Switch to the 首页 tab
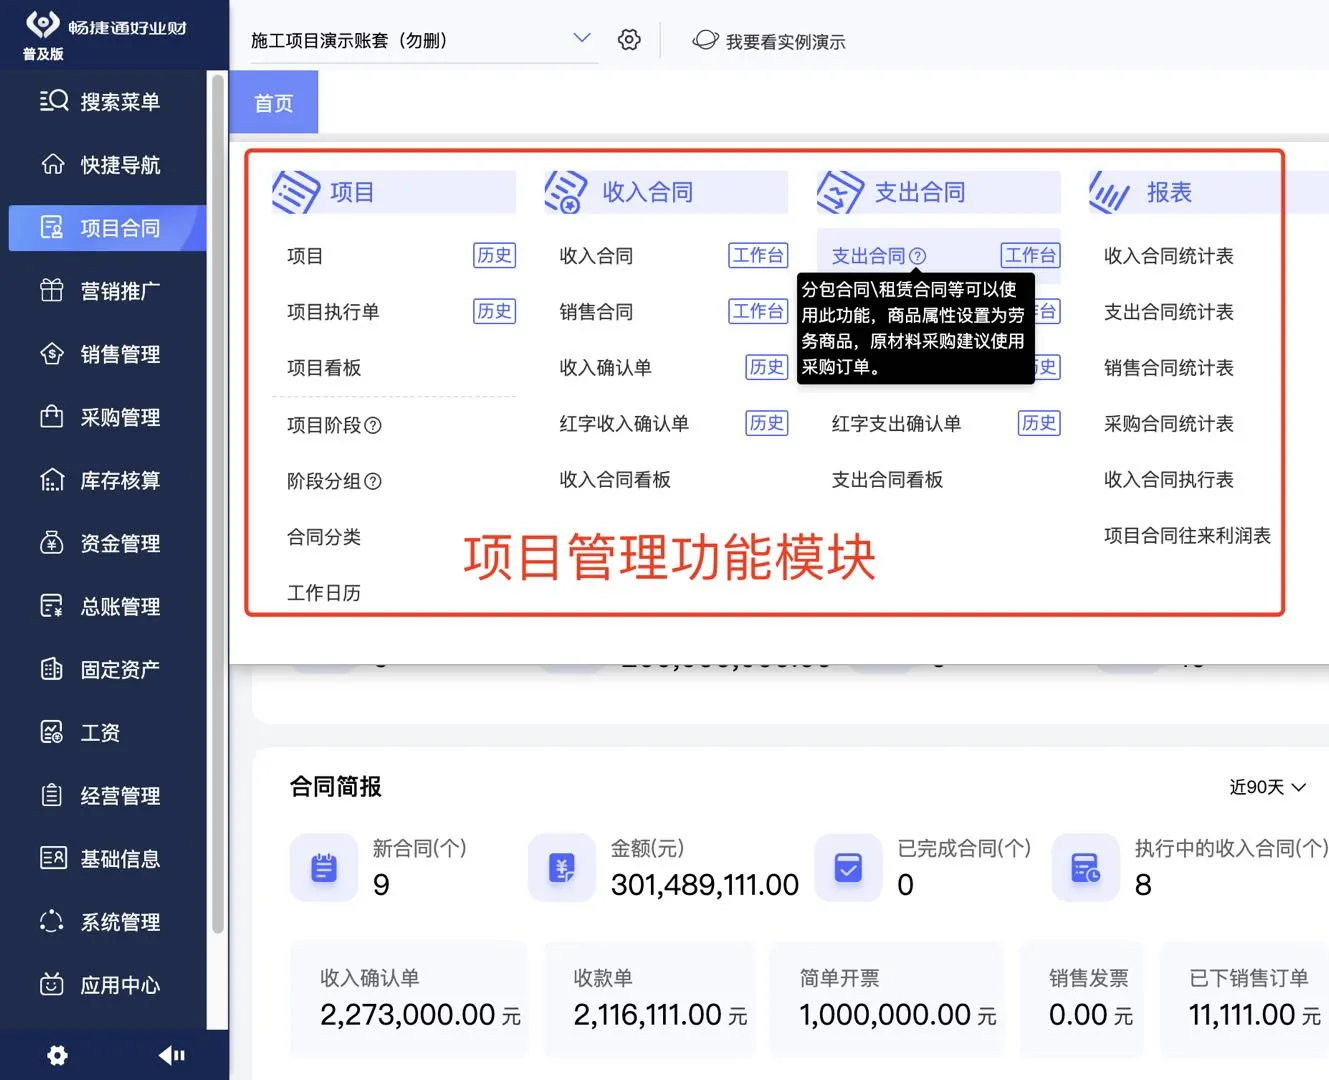This screenshot has width=1329, height=1080. point(273,101)
